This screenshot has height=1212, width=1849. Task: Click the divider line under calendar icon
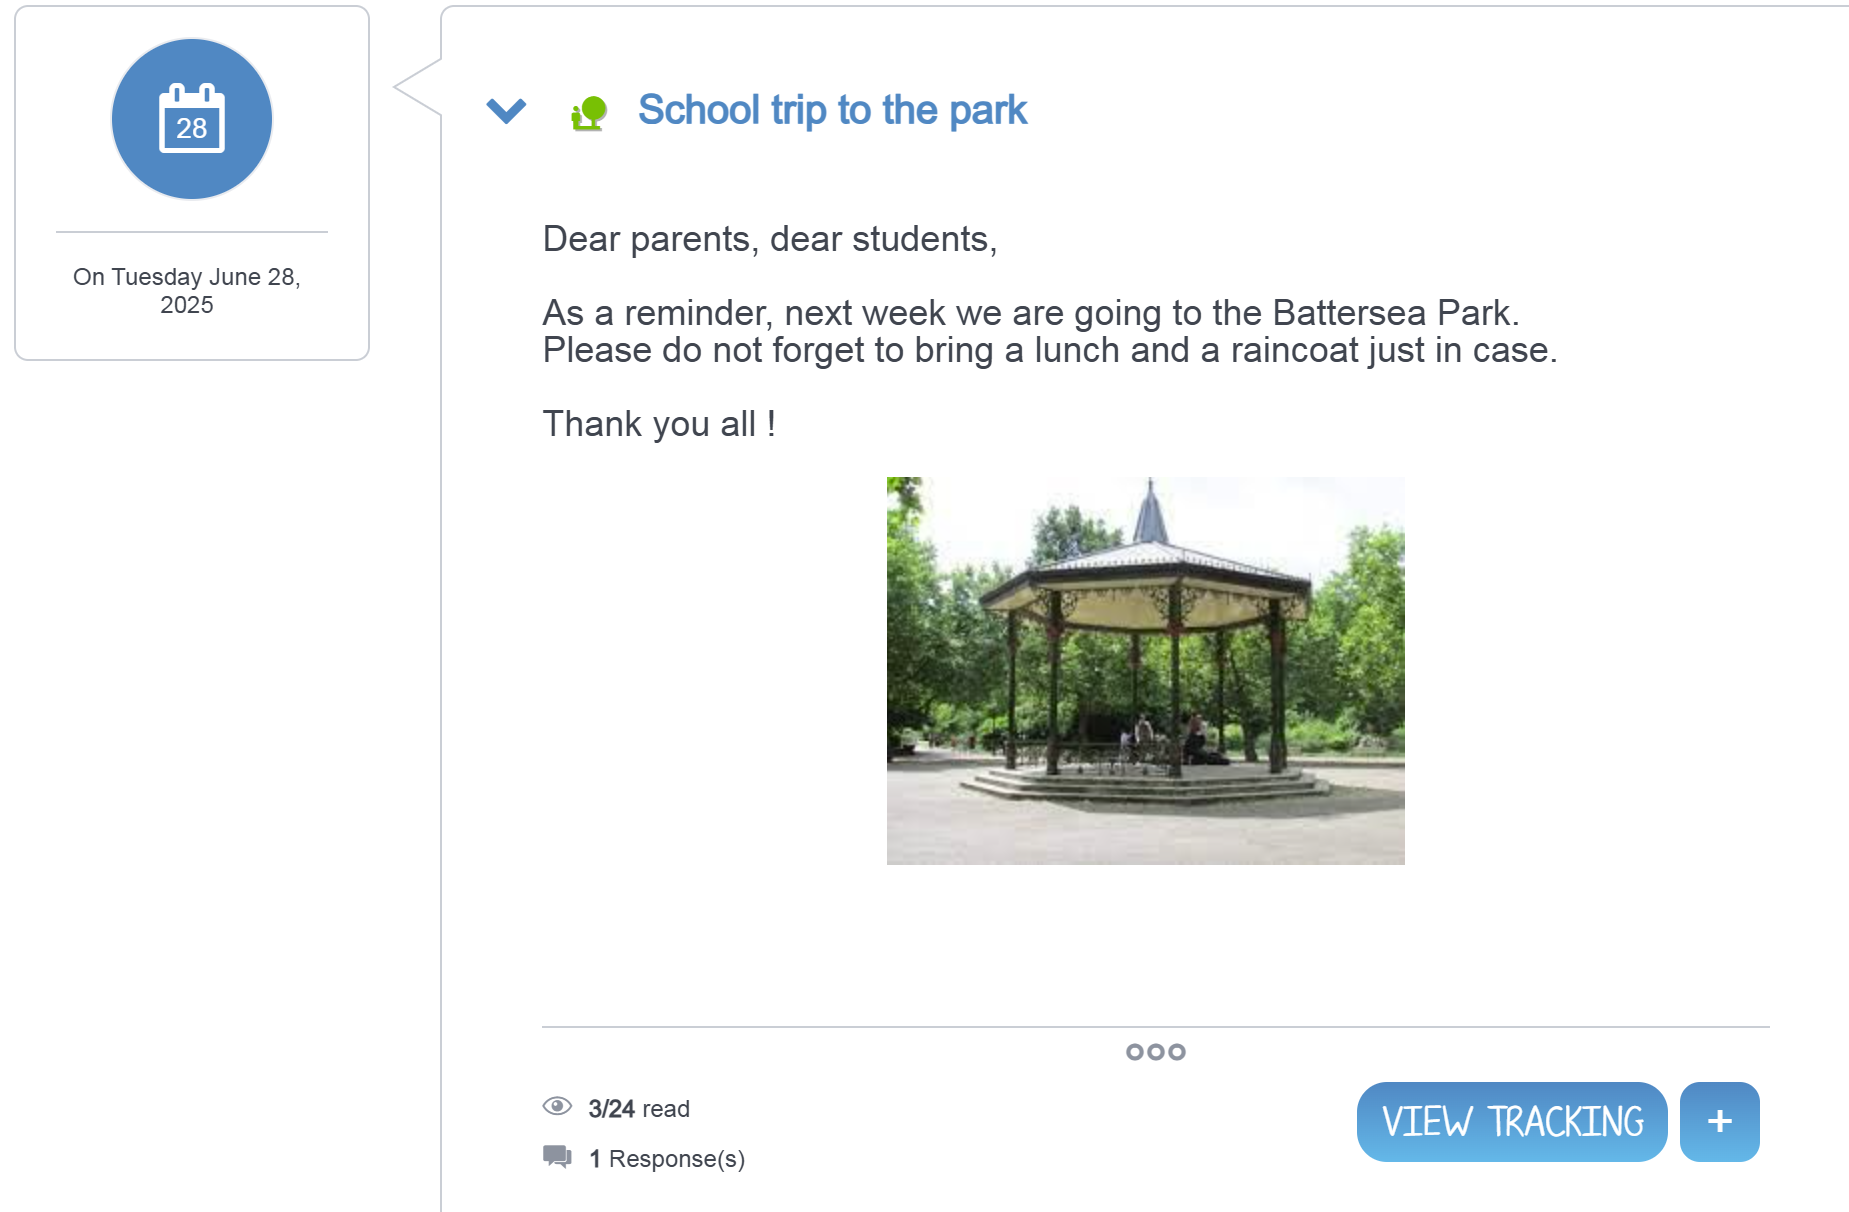(191, 232)
